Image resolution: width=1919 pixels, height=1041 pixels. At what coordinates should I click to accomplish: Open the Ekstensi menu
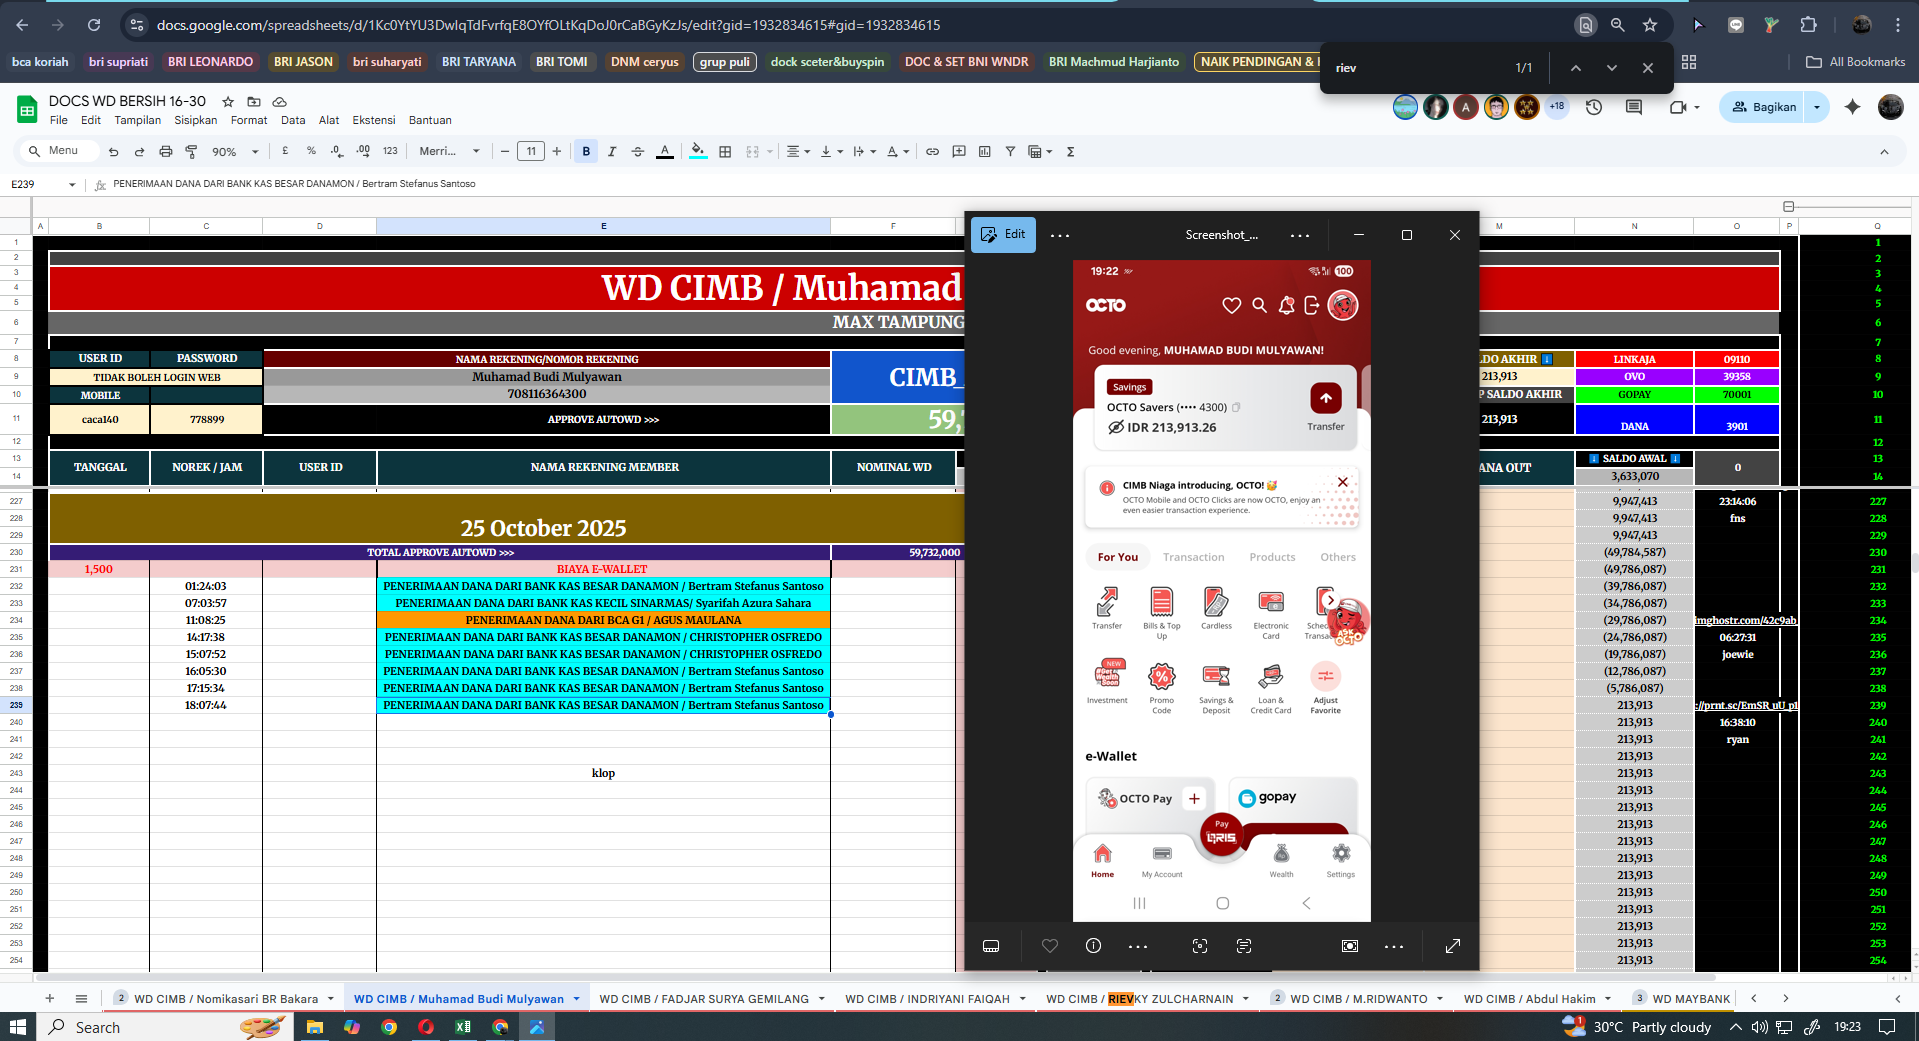373,120
